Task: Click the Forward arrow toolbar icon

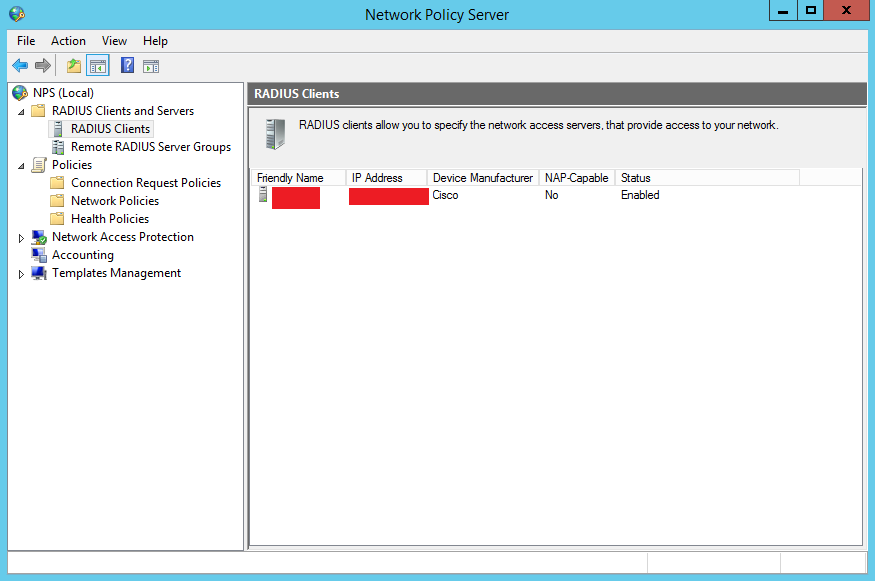Action: [43, 66]
